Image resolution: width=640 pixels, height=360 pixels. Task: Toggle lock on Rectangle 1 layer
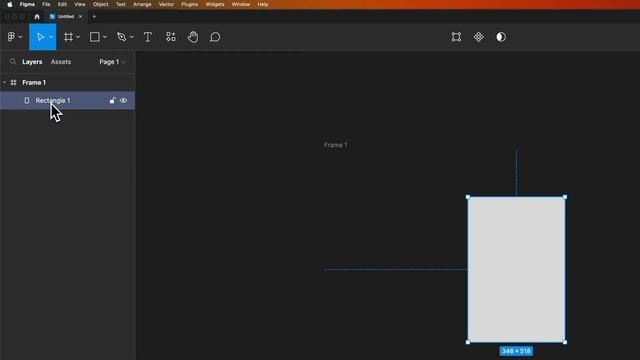click(x=112, y=100)
